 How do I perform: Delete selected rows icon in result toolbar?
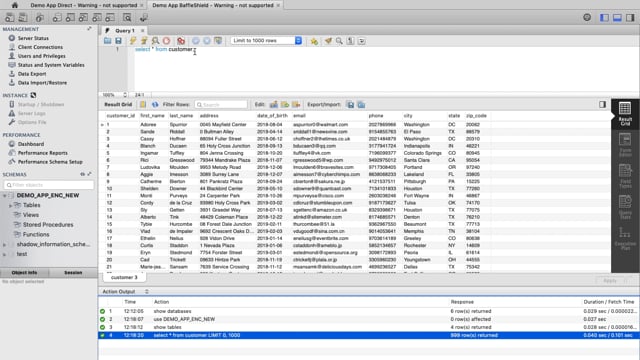(x=296, y=104)
